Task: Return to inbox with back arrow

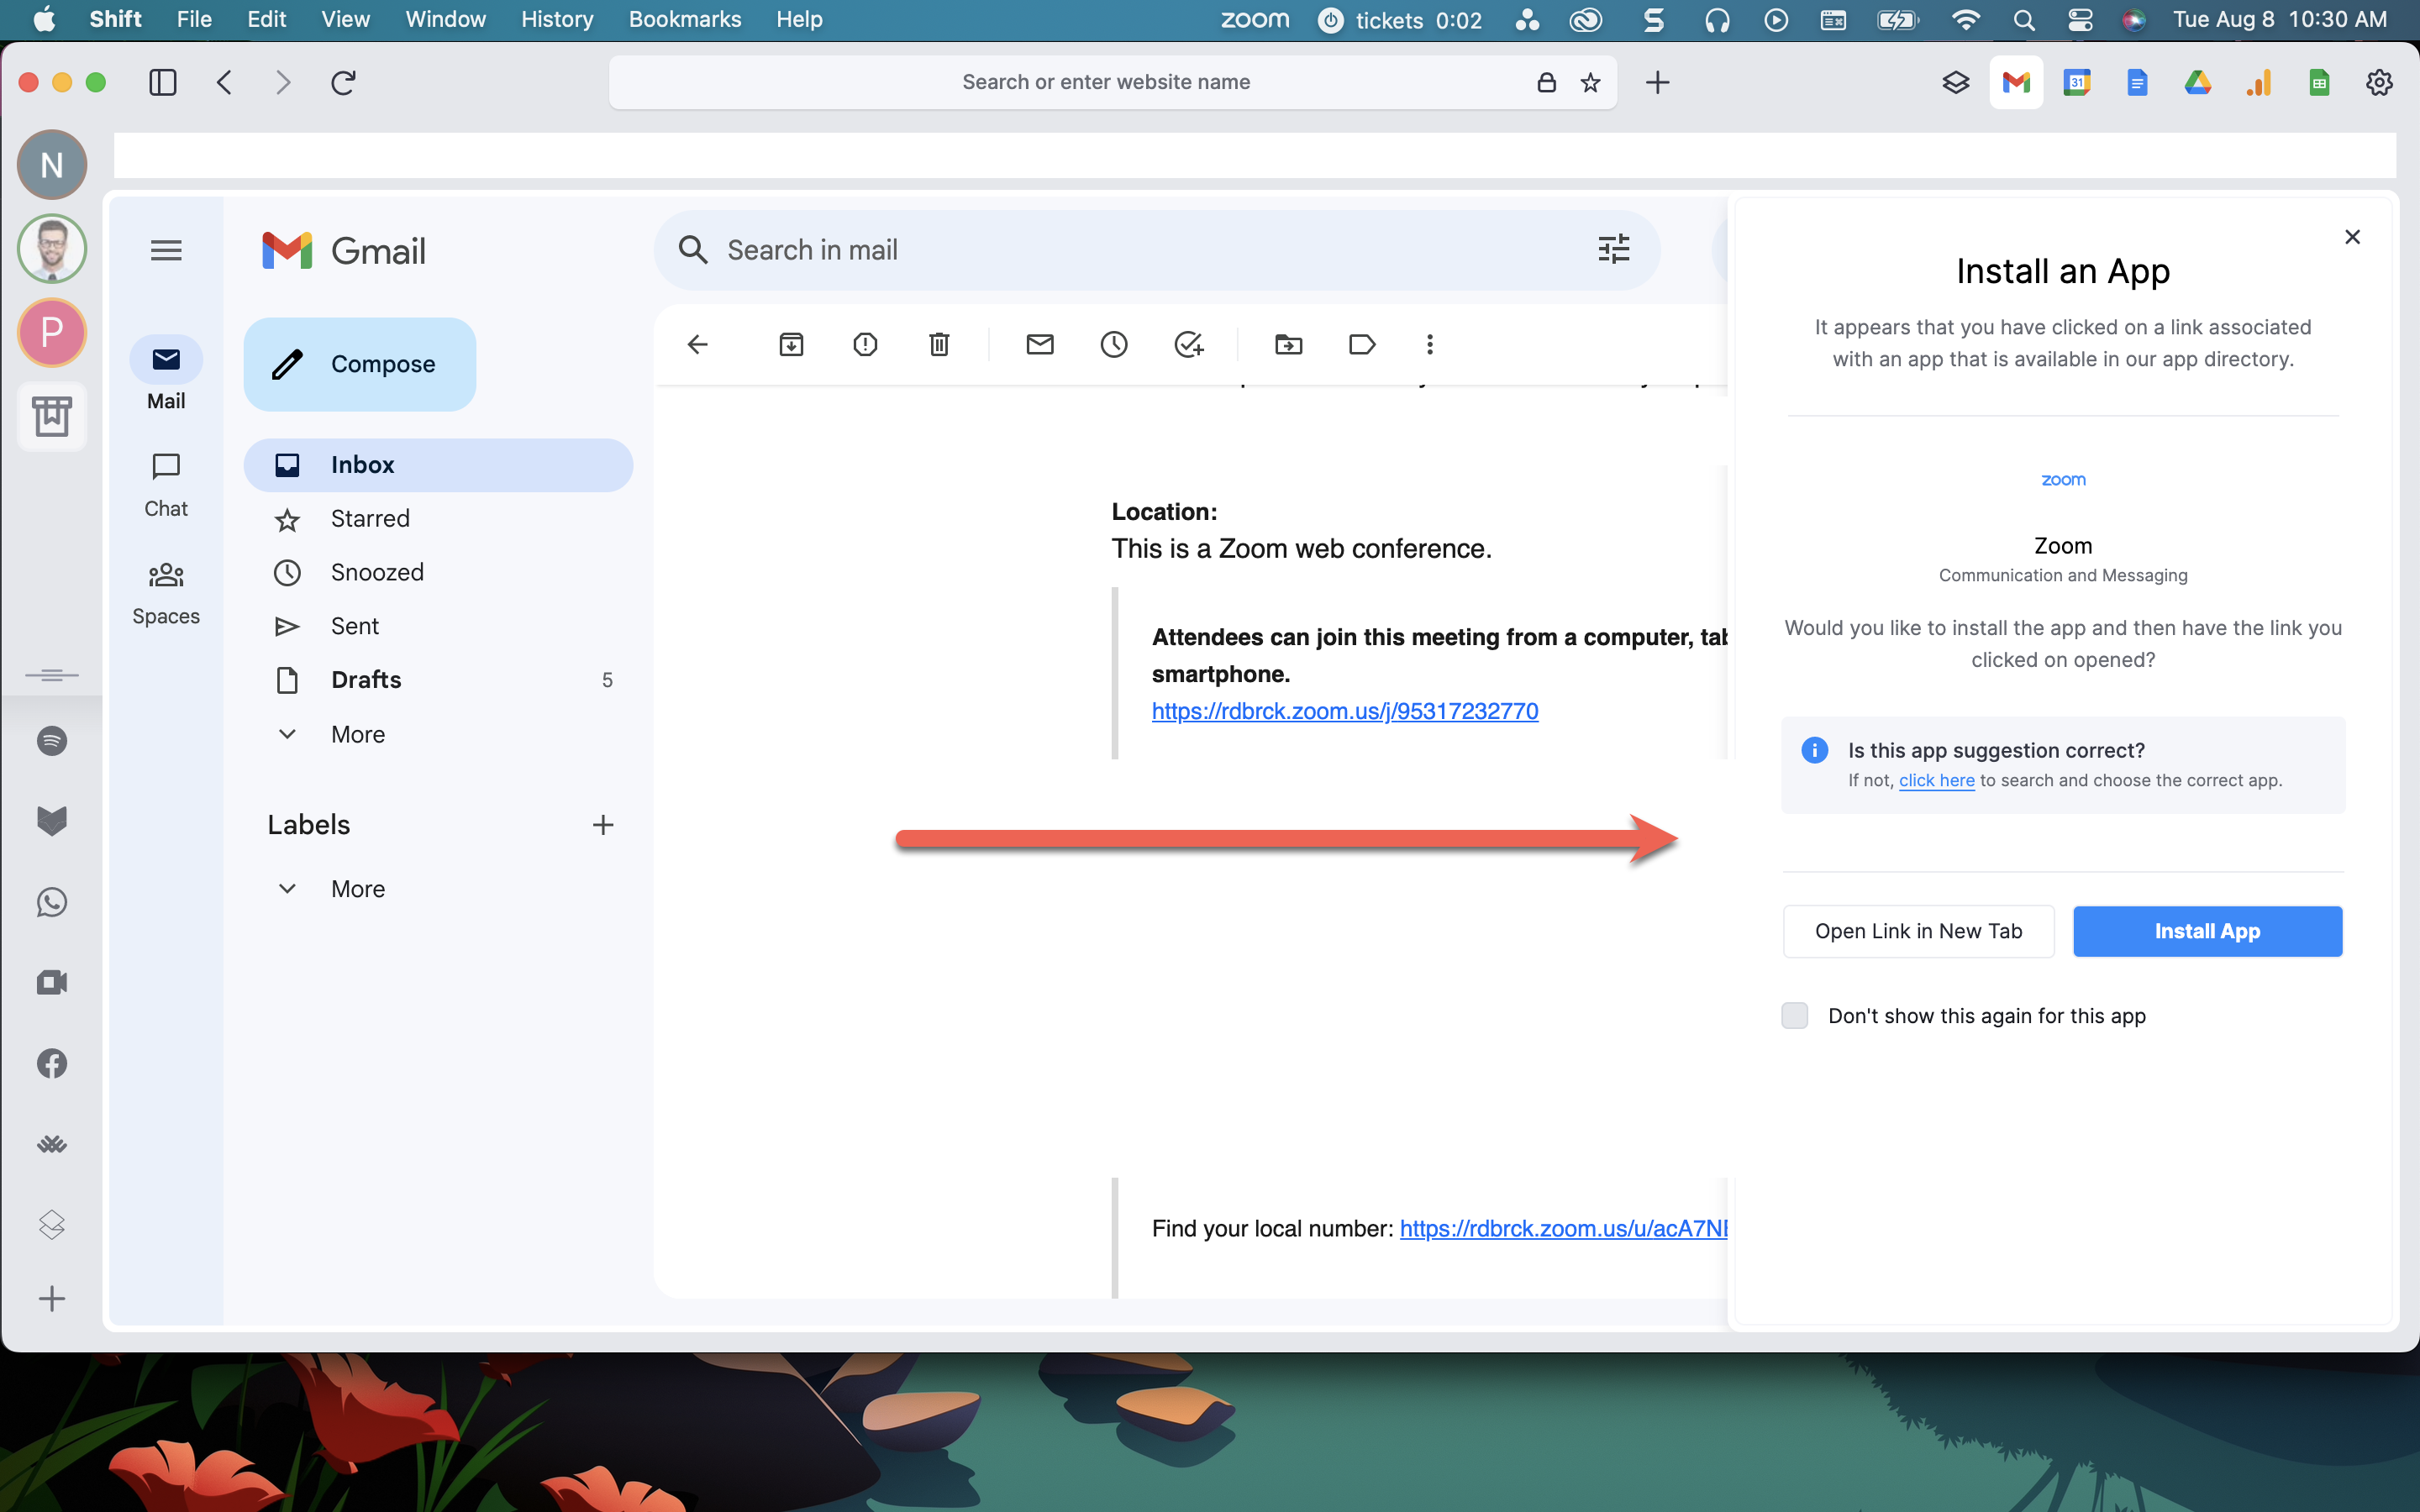Action: tap(697, 344)
